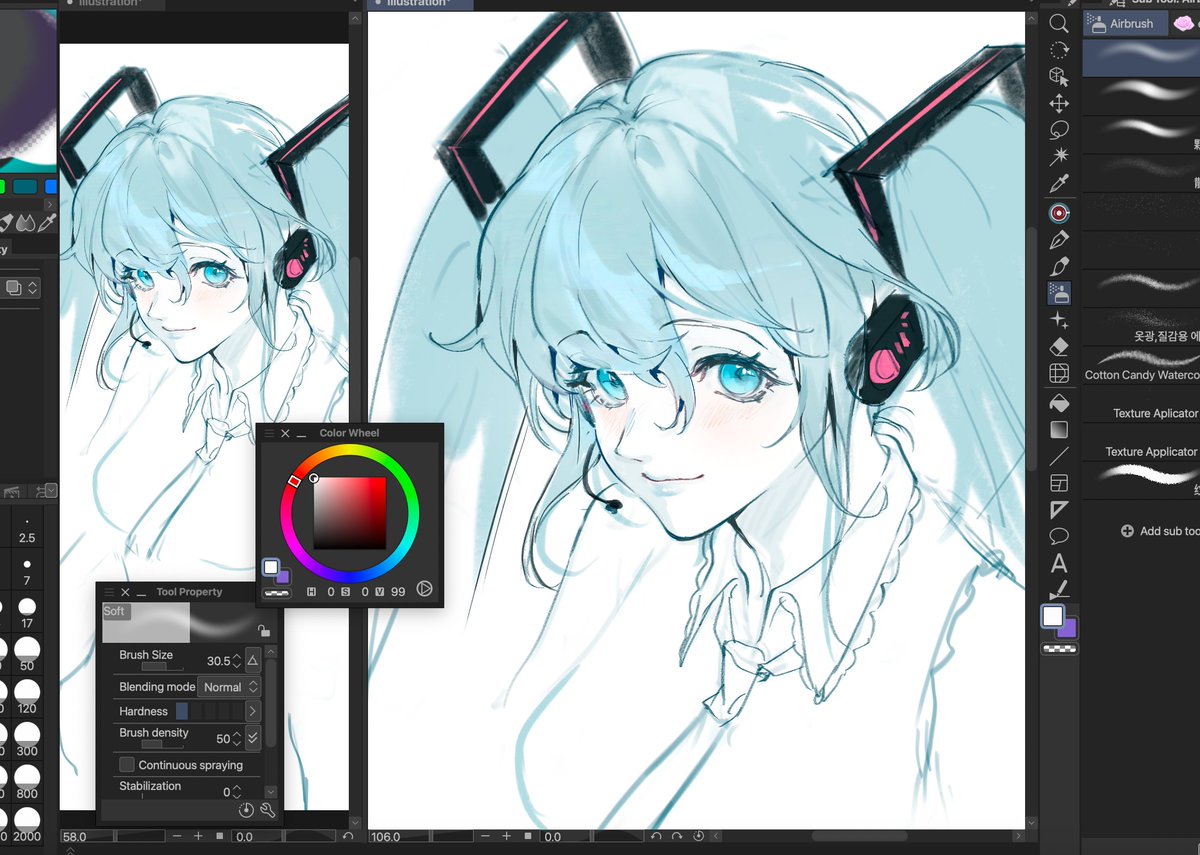The width and height of the screenshot is (1200, 855).
Task: Select the Decoration sparkle tool
Action: 1059,320
